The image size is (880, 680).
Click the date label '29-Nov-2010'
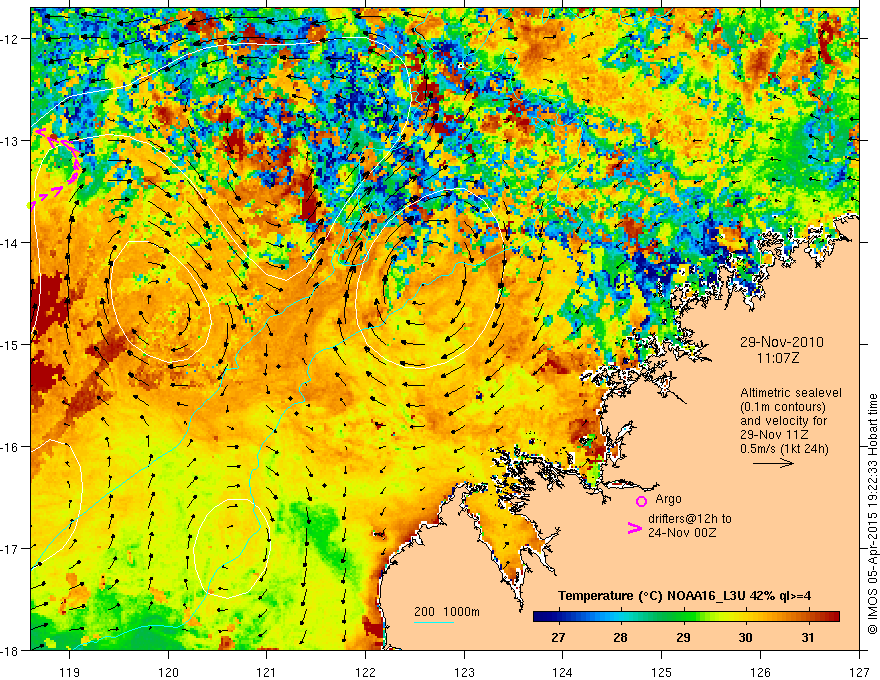tap(781, 342)
